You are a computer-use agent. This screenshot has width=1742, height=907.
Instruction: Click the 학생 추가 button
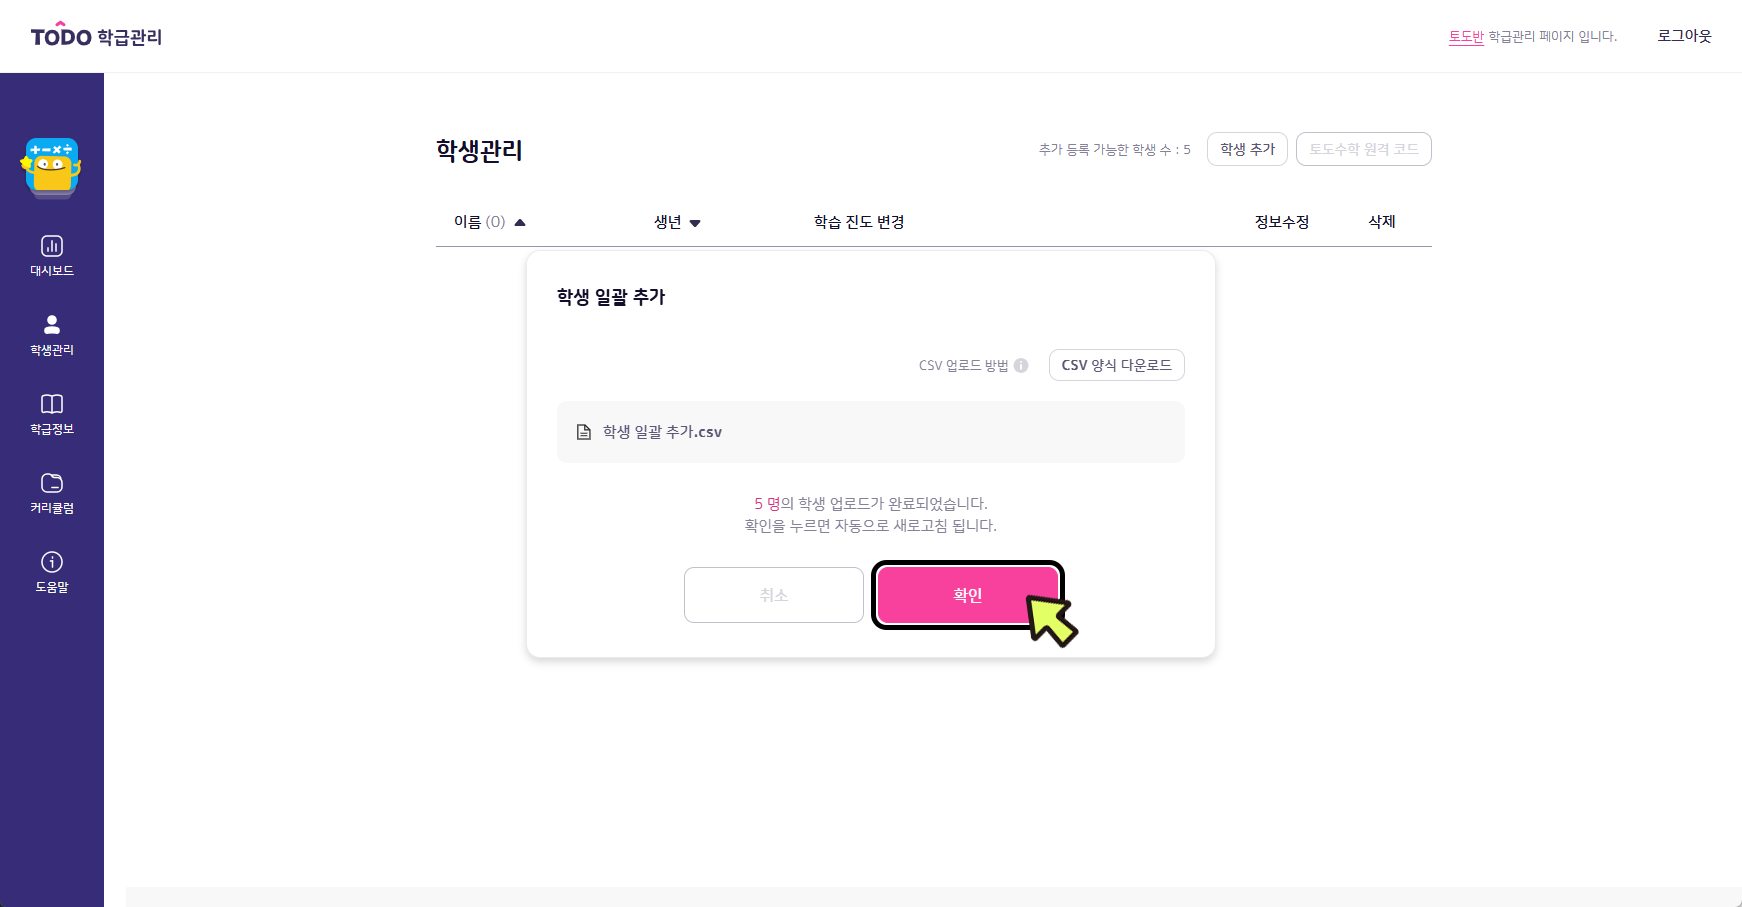click(x=1247, y=149)
